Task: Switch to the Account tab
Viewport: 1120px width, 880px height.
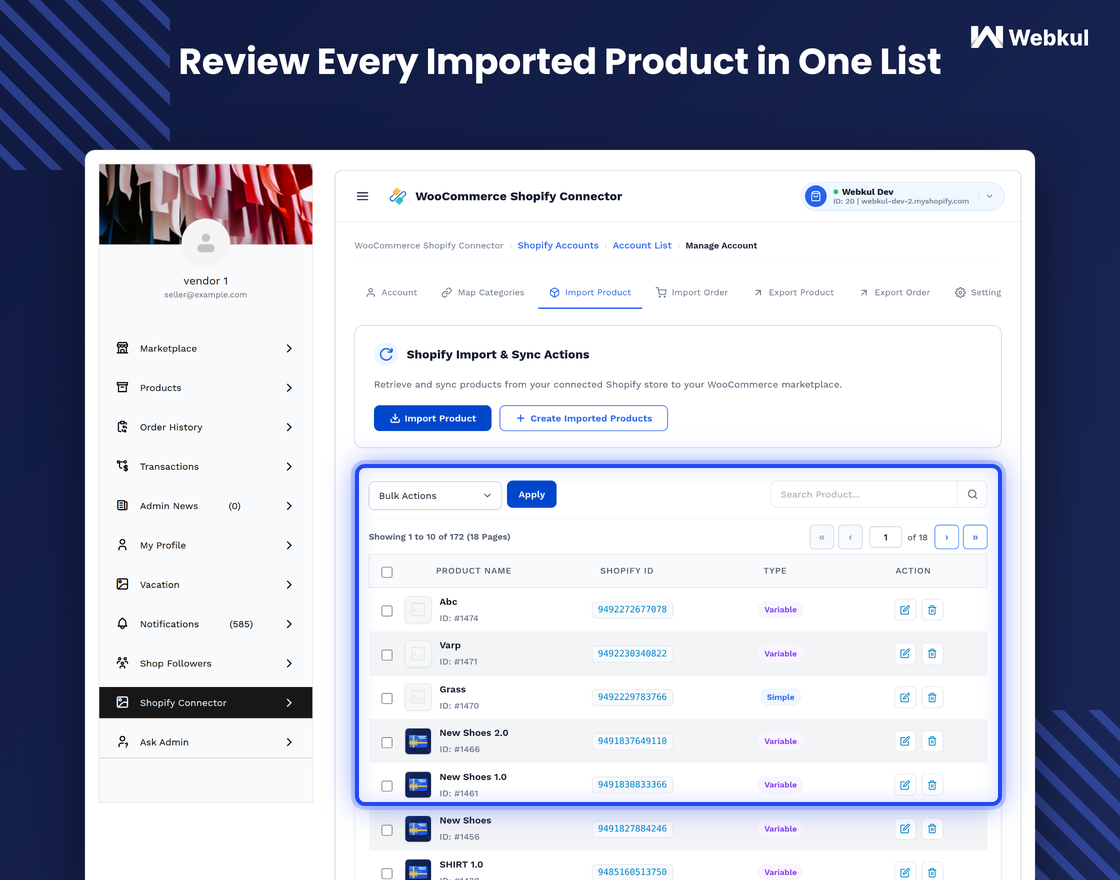Action: [391, 292]
